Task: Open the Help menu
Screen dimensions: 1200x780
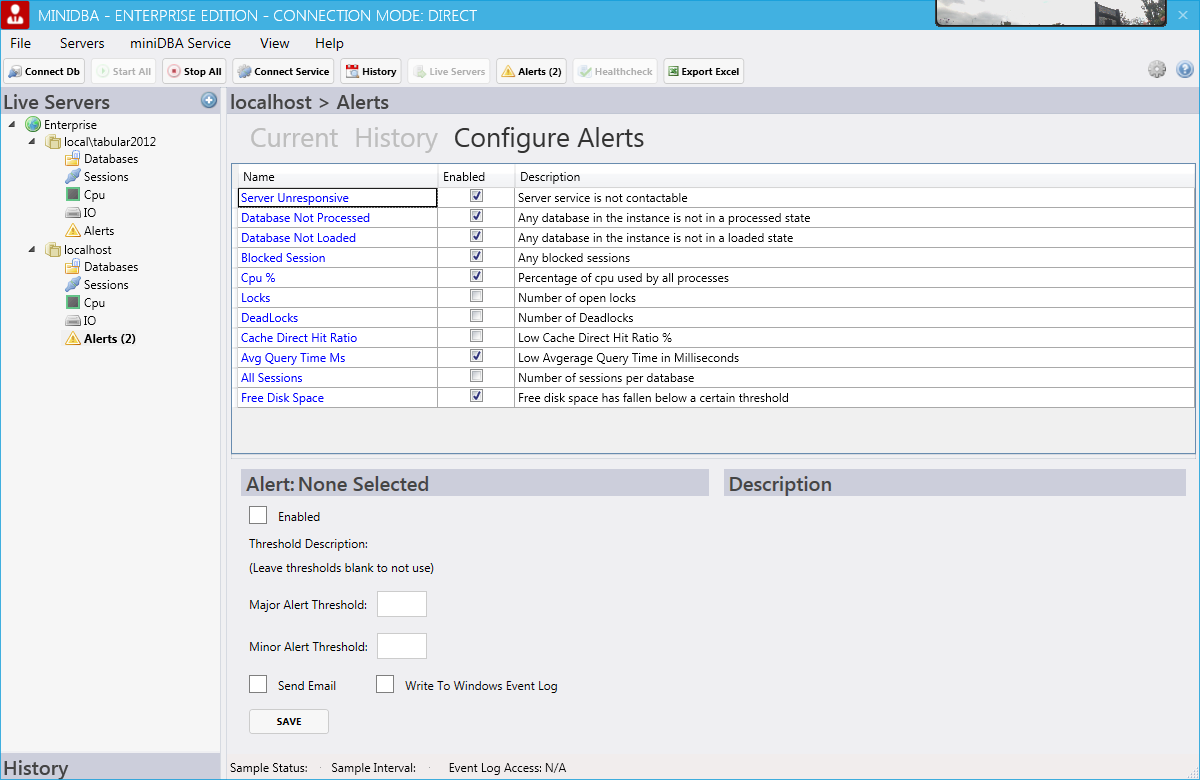Action: tap(329, 43)
